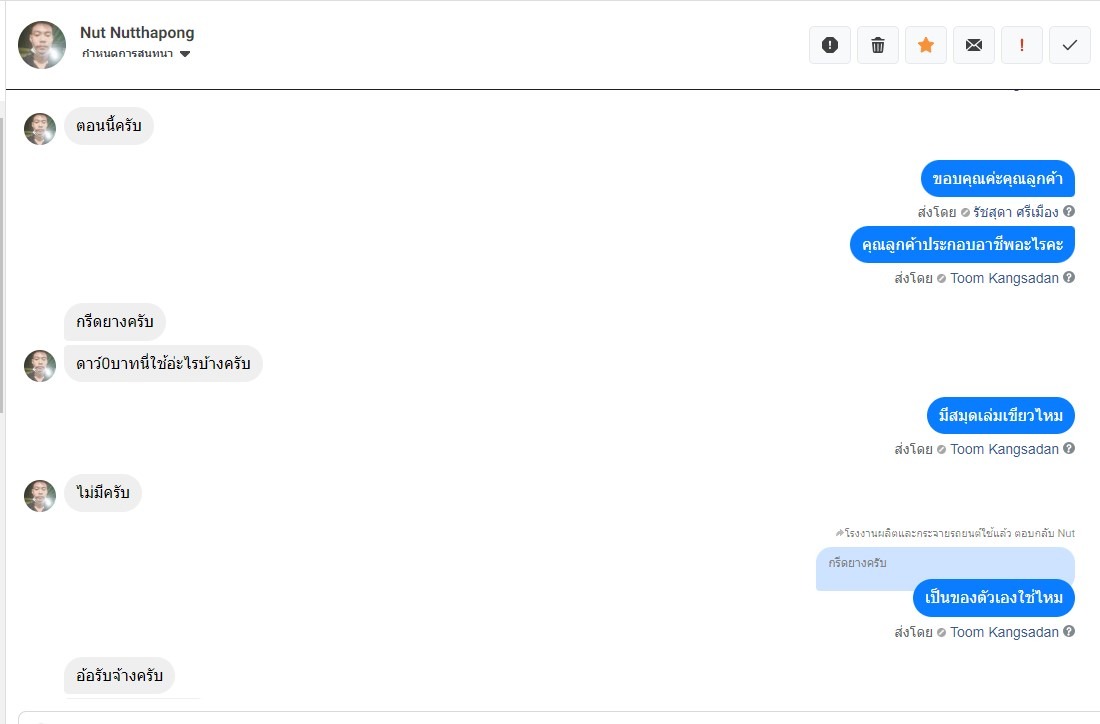Mark conversation done with the checkmark
The image size is (1100, 724).
pyautogui.click(x=1070, y=45)
